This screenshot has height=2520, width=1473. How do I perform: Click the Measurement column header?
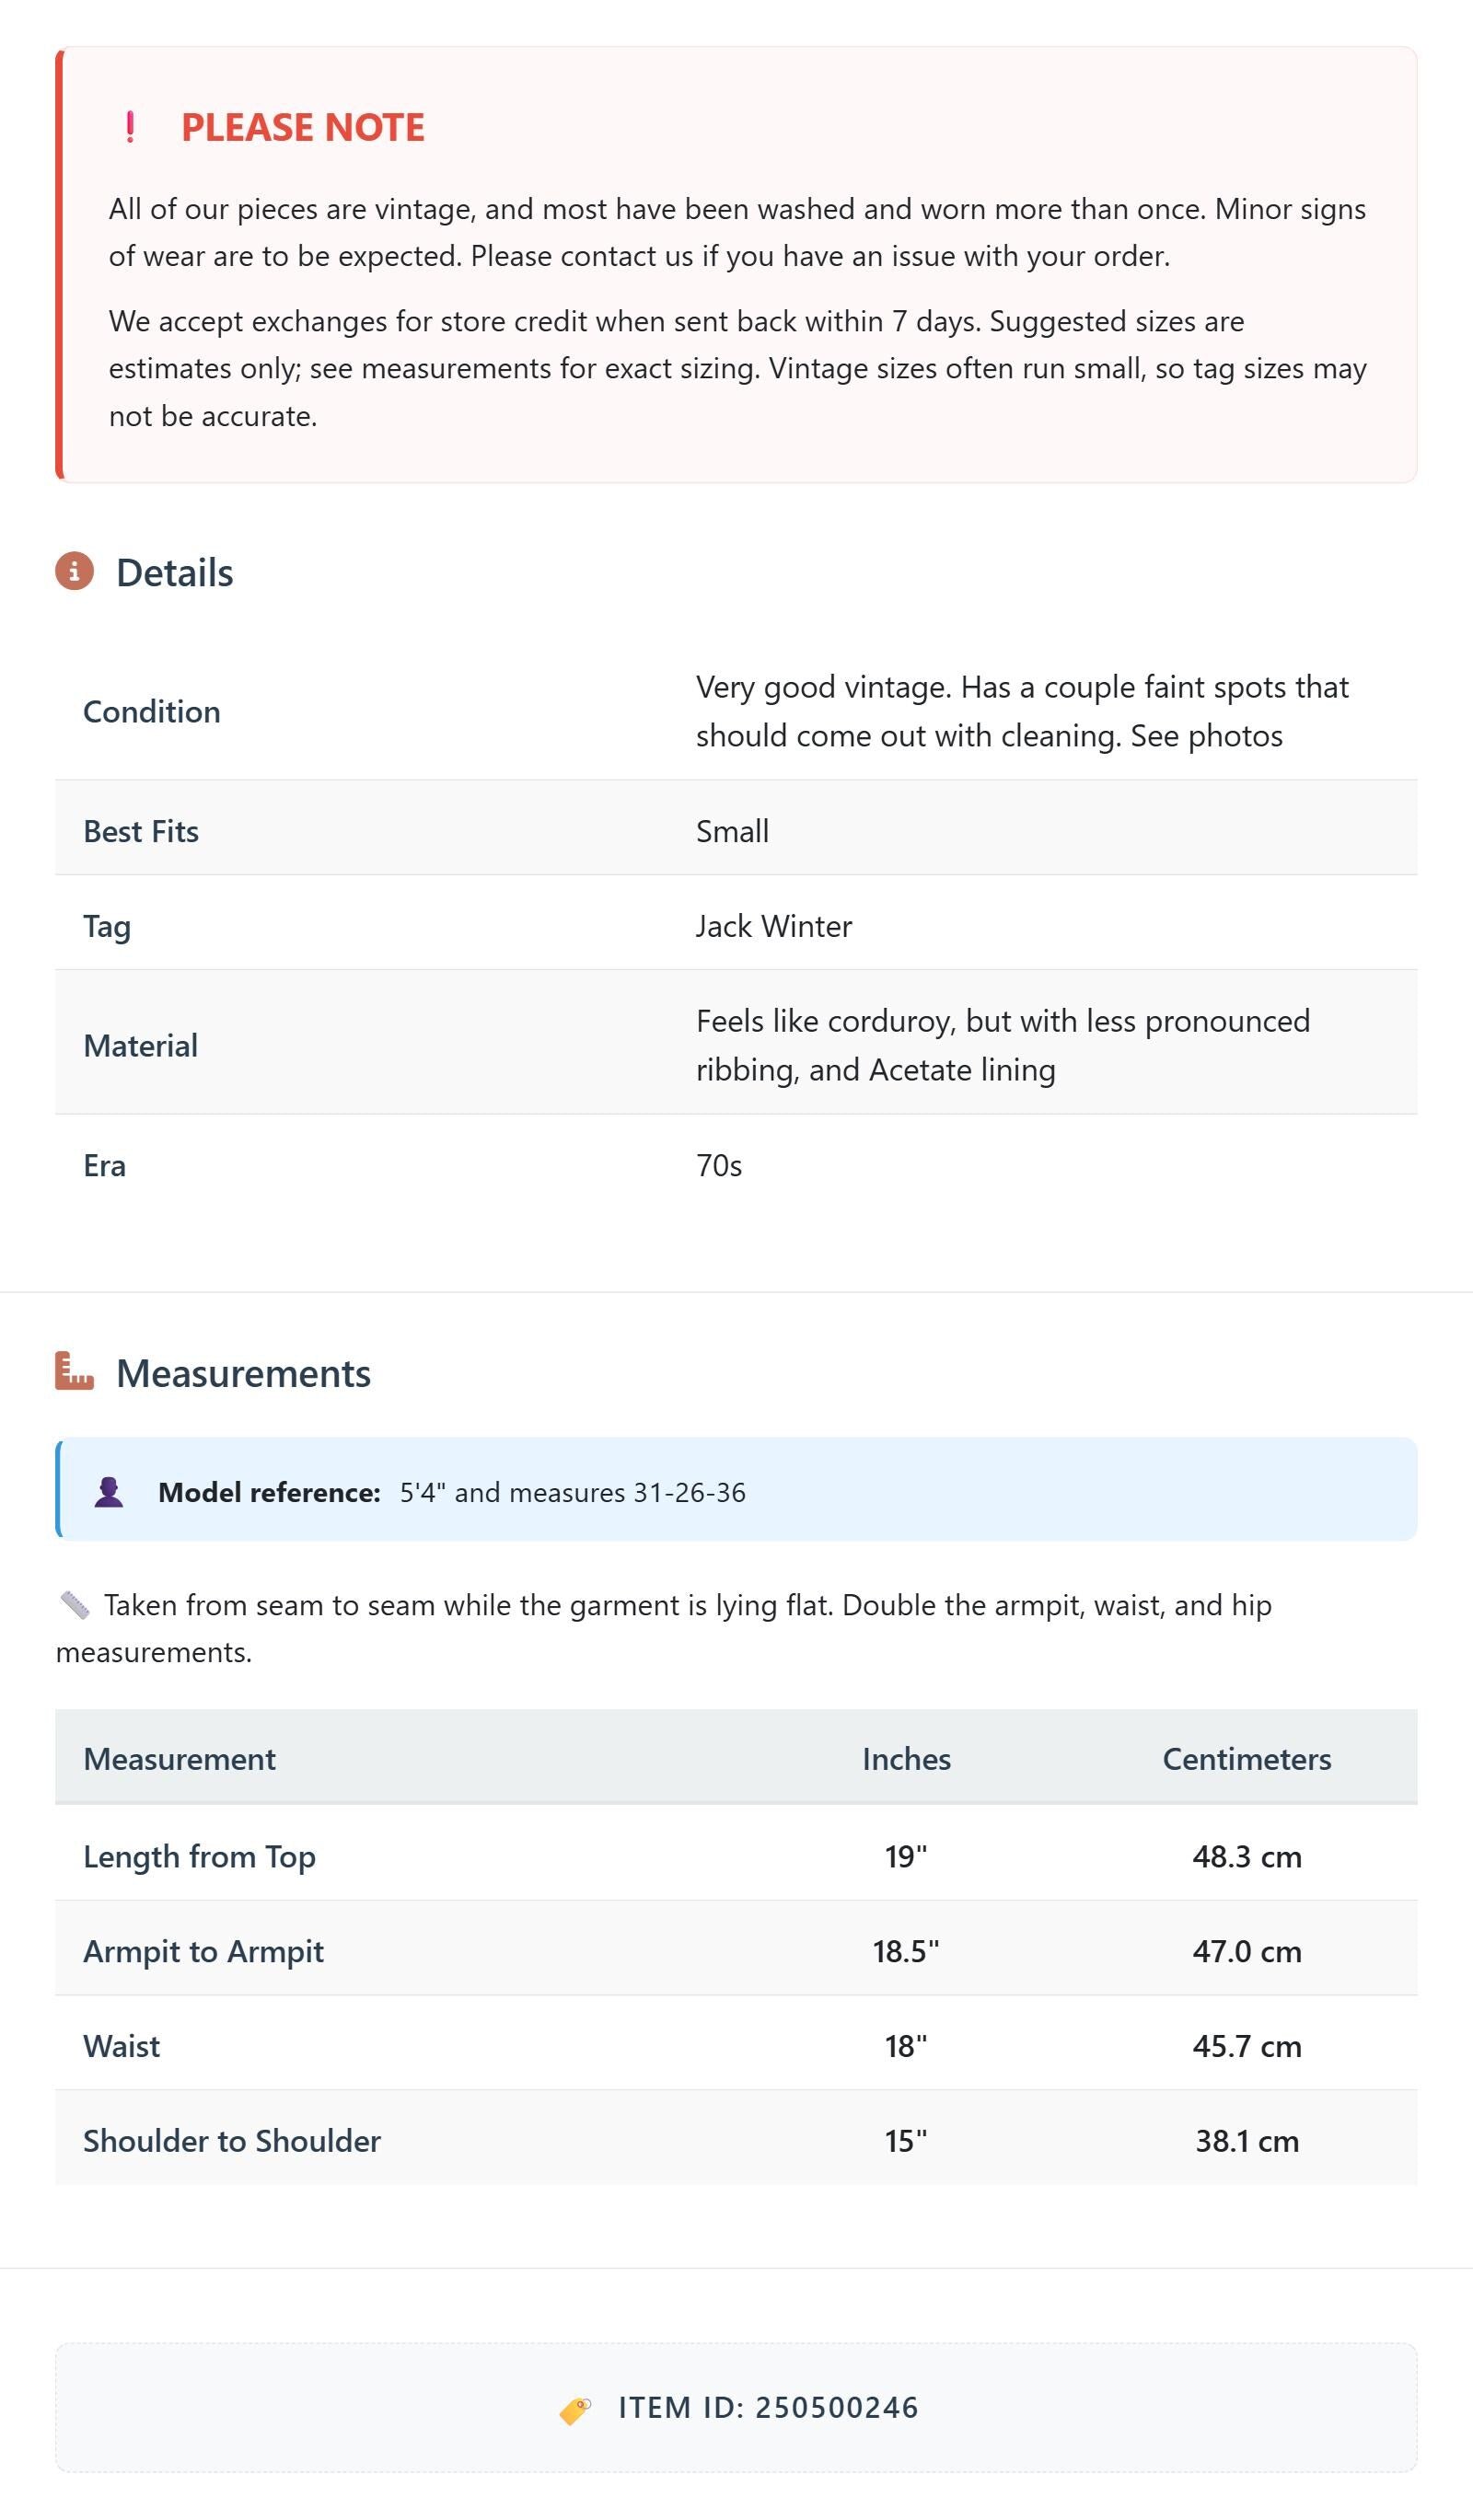point(180,1759)
